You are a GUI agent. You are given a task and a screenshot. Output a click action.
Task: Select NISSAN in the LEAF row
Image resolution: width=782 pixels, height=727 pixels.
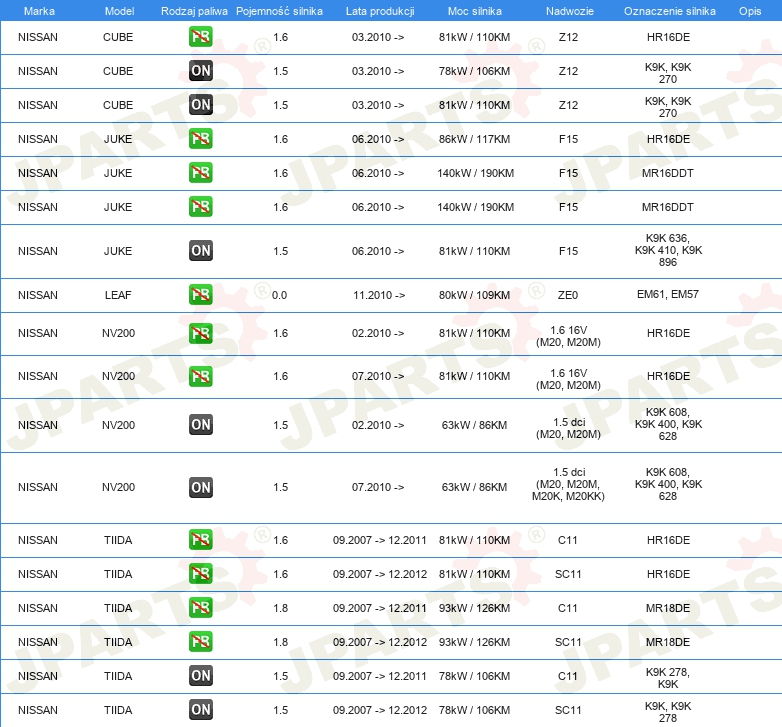click(38, 295)
